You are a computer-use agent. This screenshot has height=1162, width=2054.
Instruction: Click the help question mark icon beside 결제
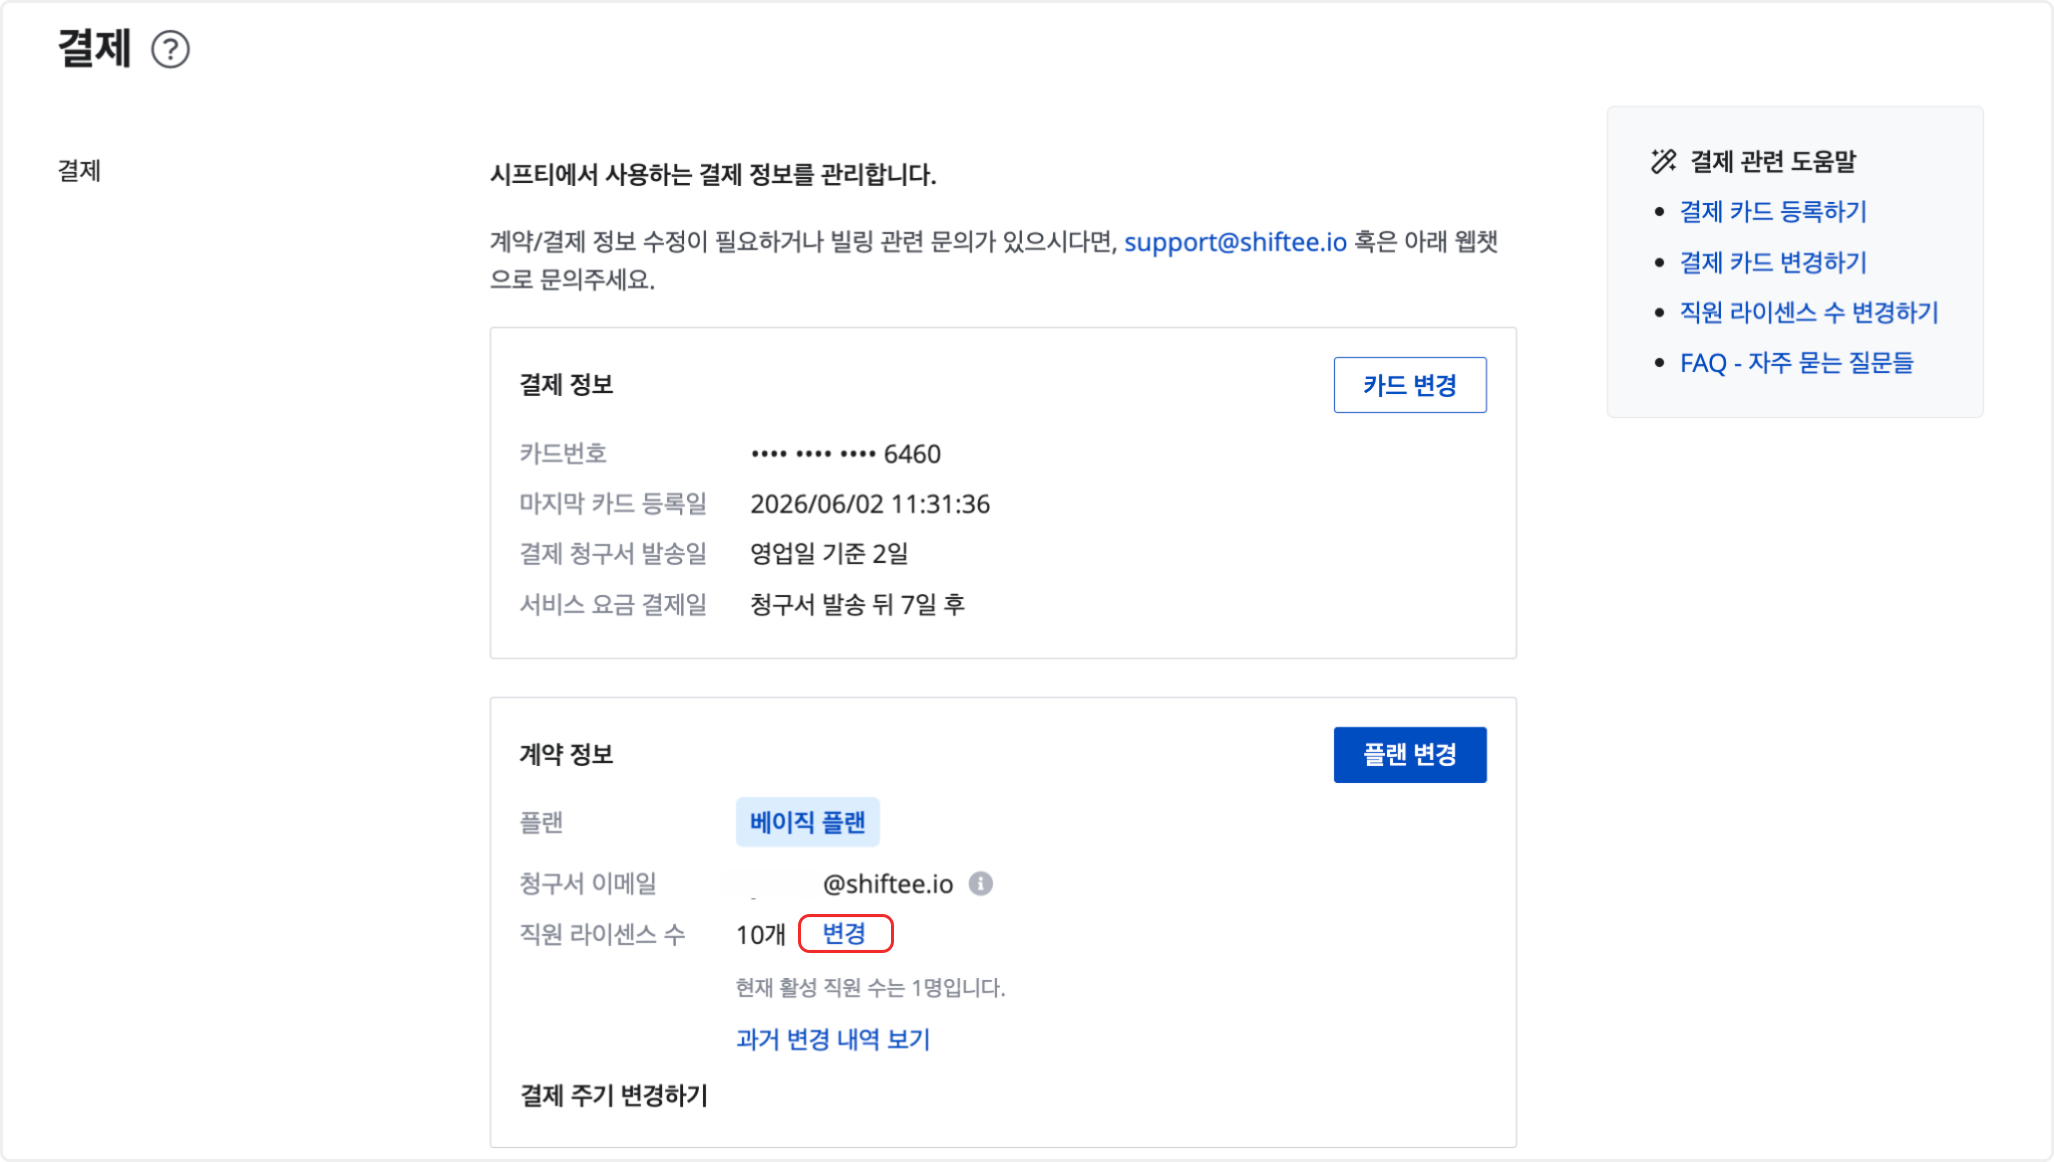[170, 49]
